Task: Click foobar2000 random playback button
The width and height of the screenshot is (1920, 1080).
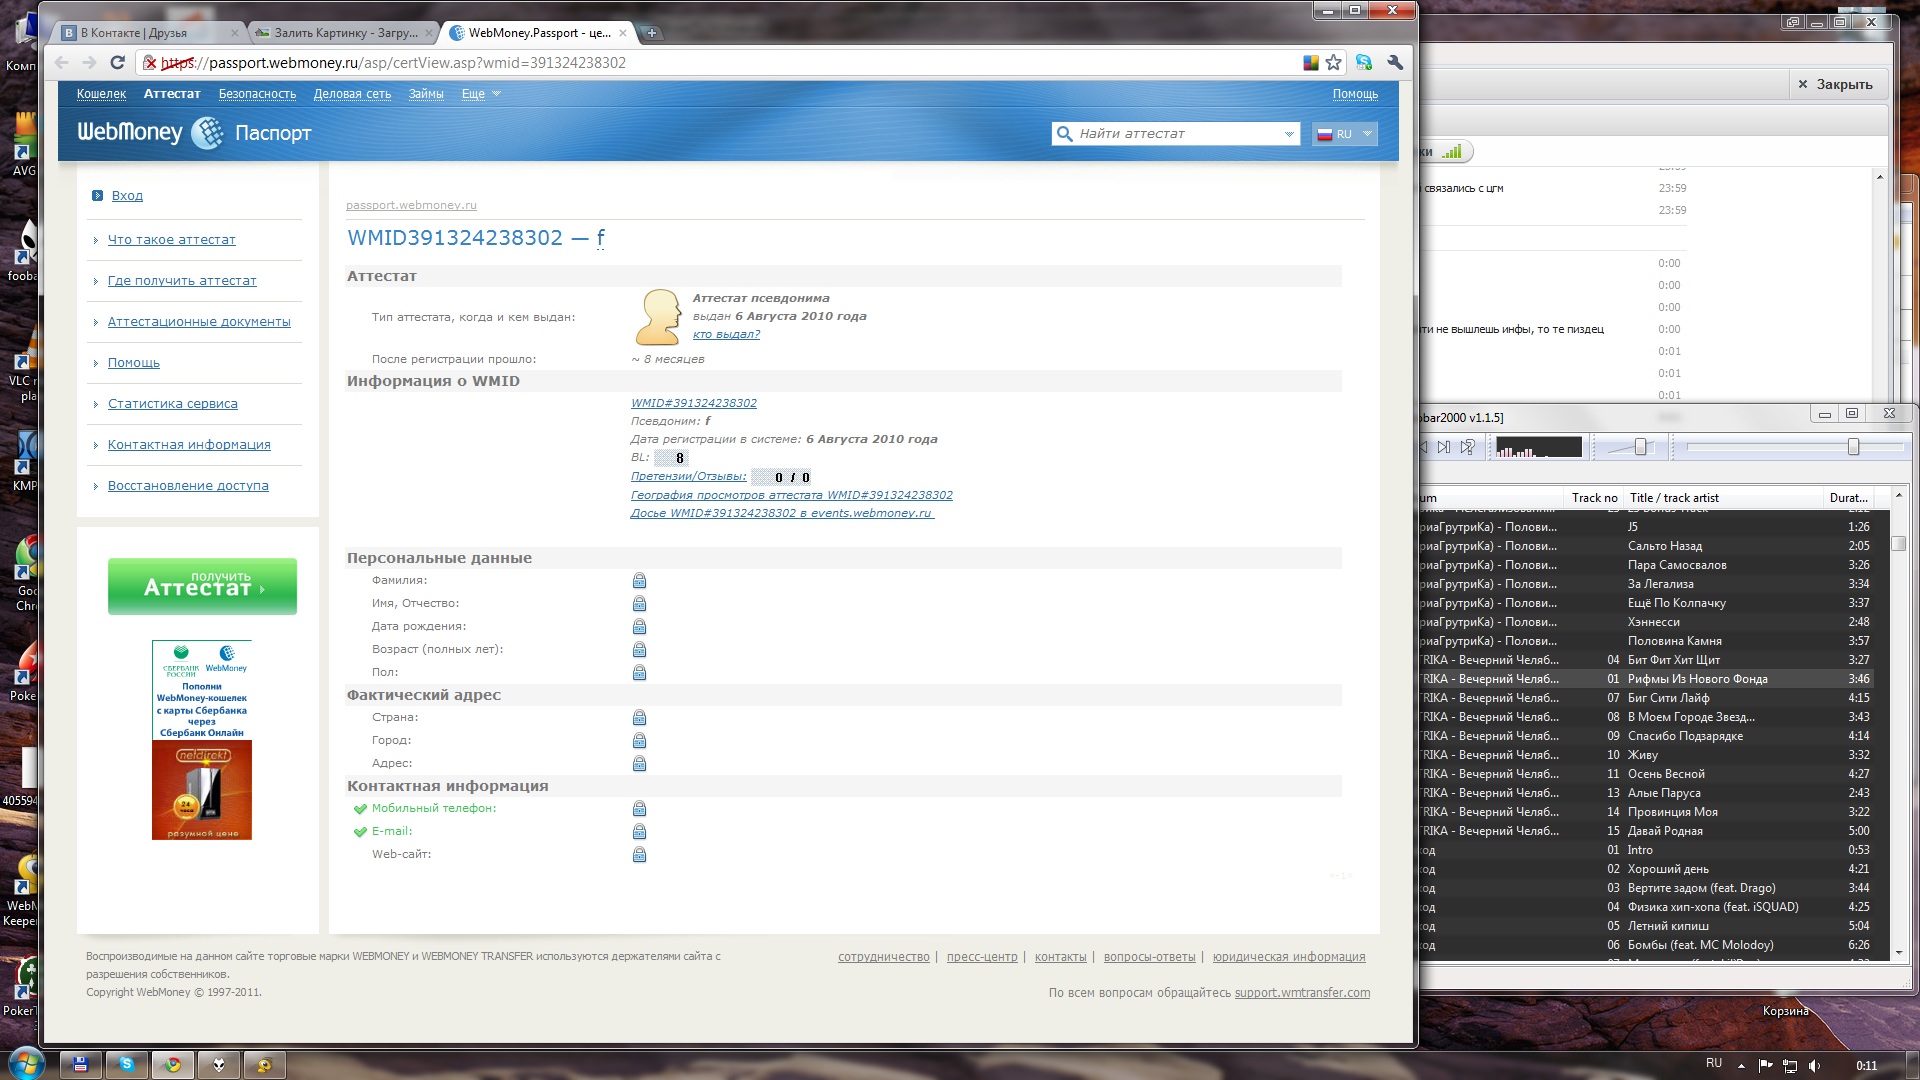Action: coord(1467,447)
